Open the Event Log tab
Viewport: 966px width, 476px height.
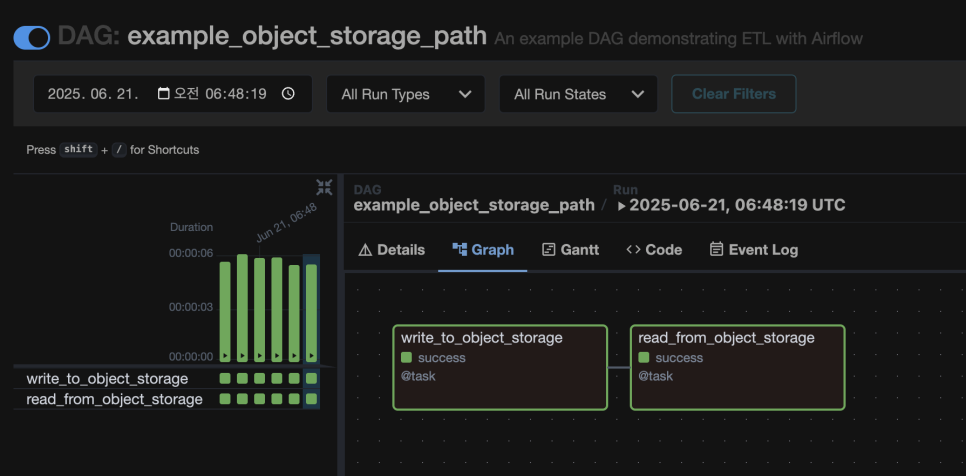tap(753, 249)
